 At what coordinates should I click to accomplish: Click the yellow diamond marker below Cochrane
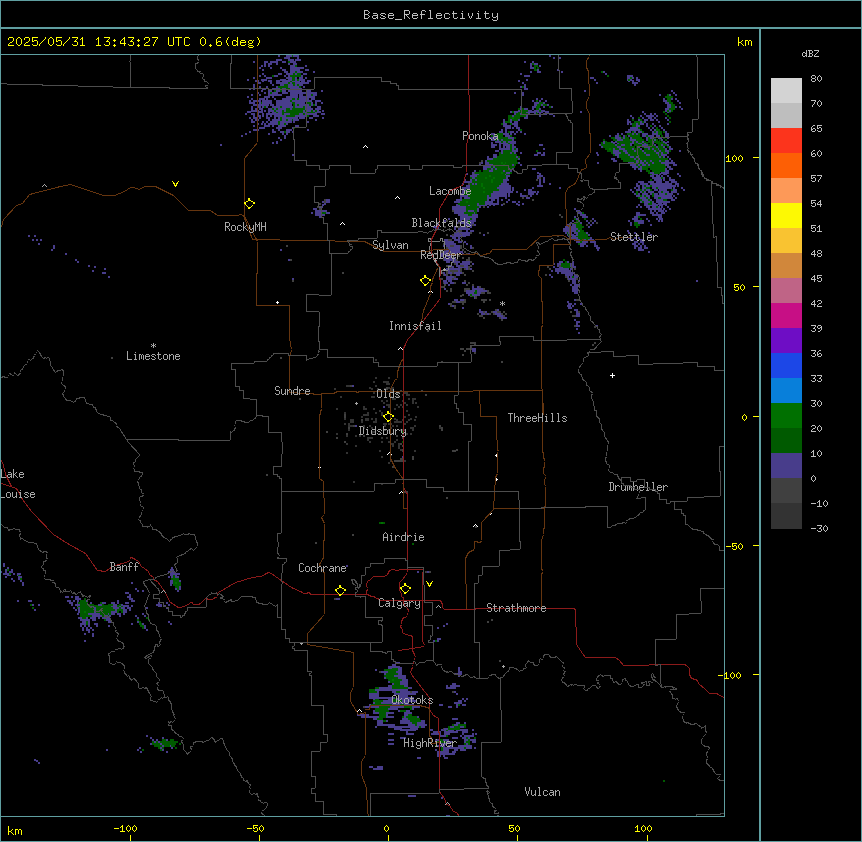340,590
